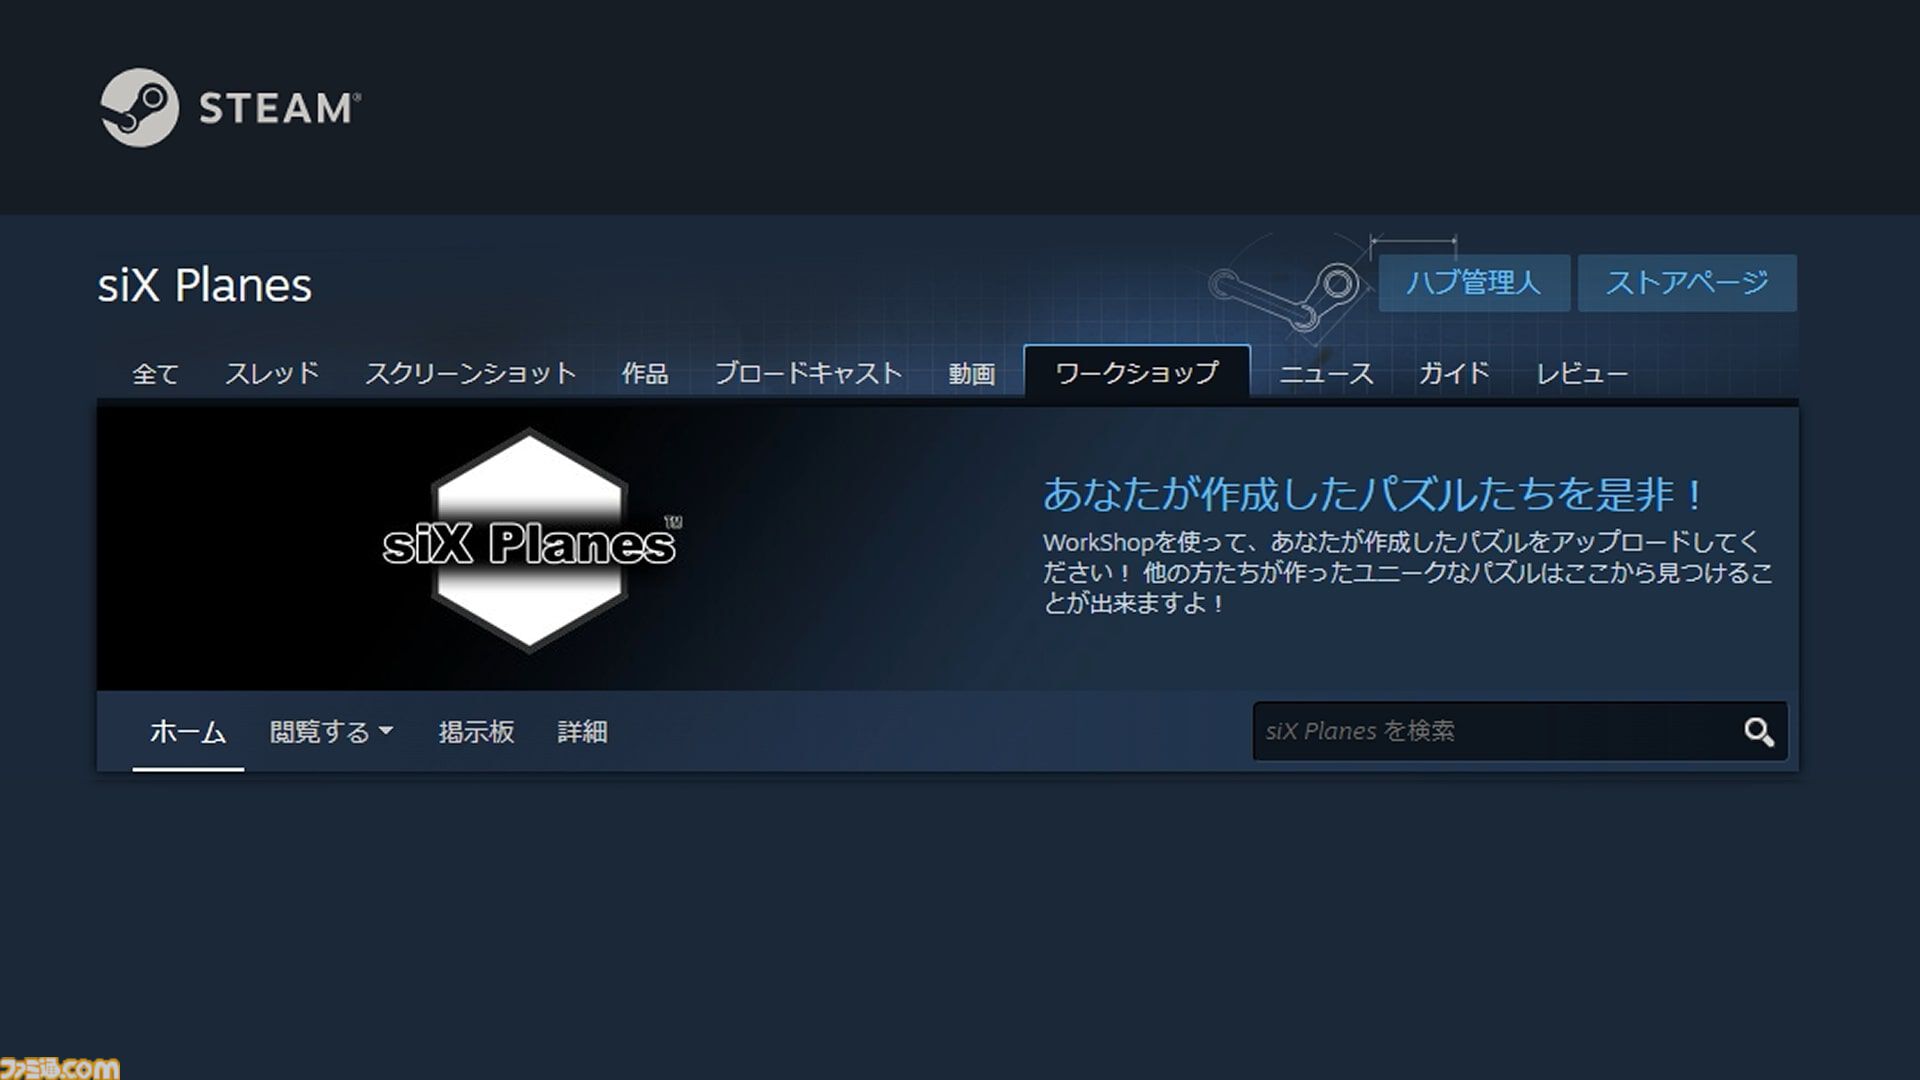The width and height of the screenshot is (1920, 1080).
Task: View the レビュー tab
Action: click(x=1582, y=374)
